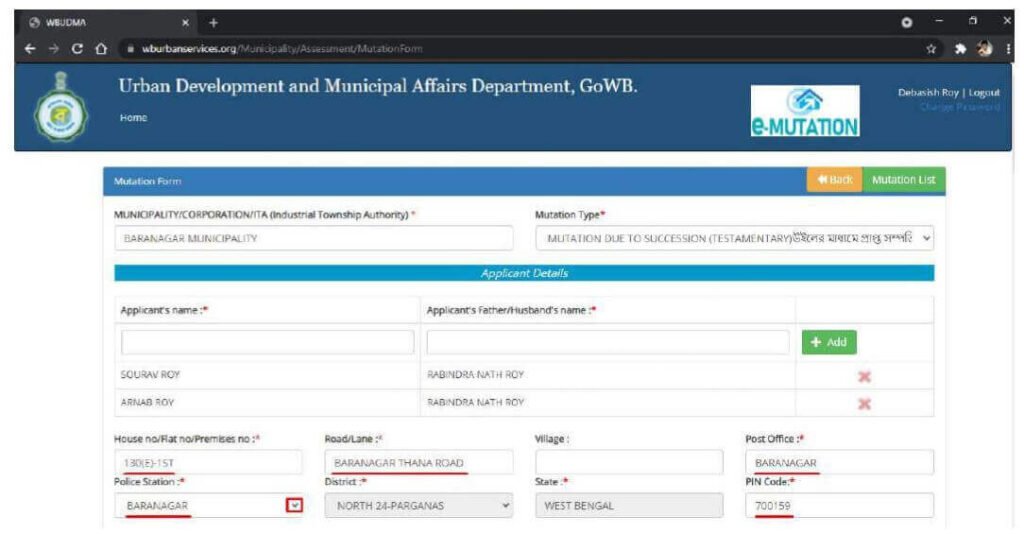
Task: Click the orange Back button
Action: (835, 180)
